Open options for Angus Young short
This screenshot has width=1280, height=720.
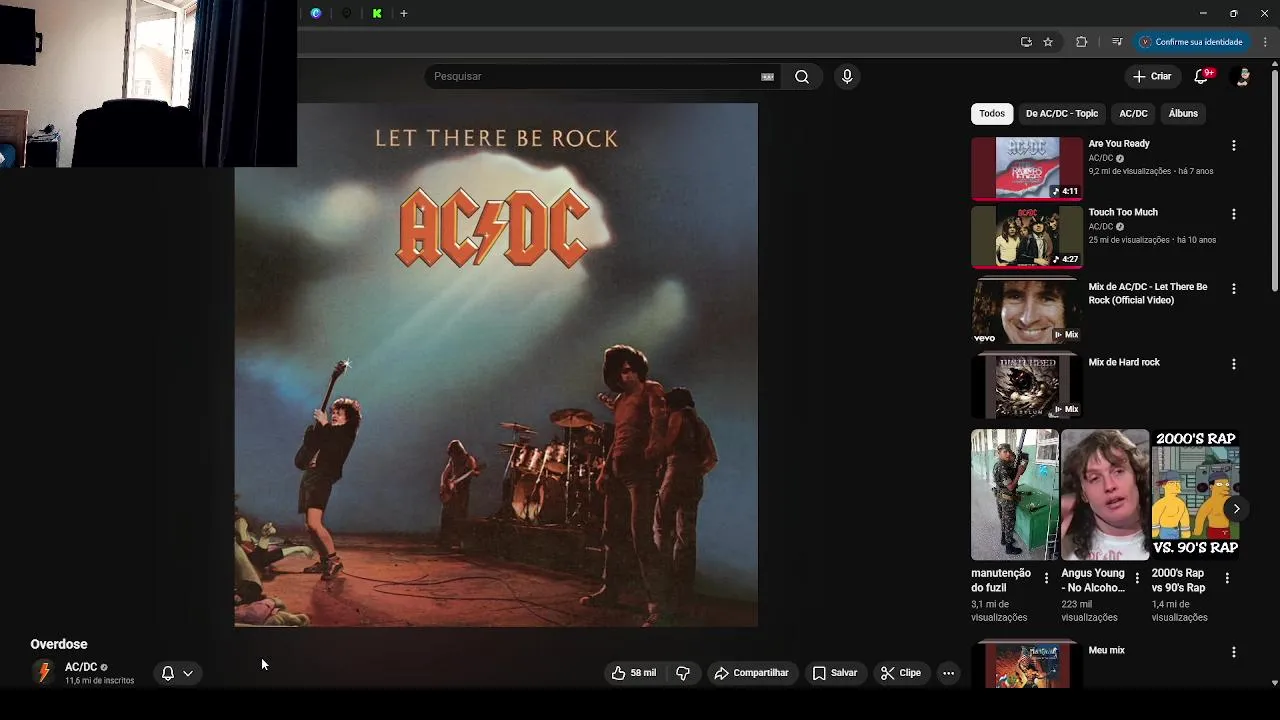tap(1137, 578)
